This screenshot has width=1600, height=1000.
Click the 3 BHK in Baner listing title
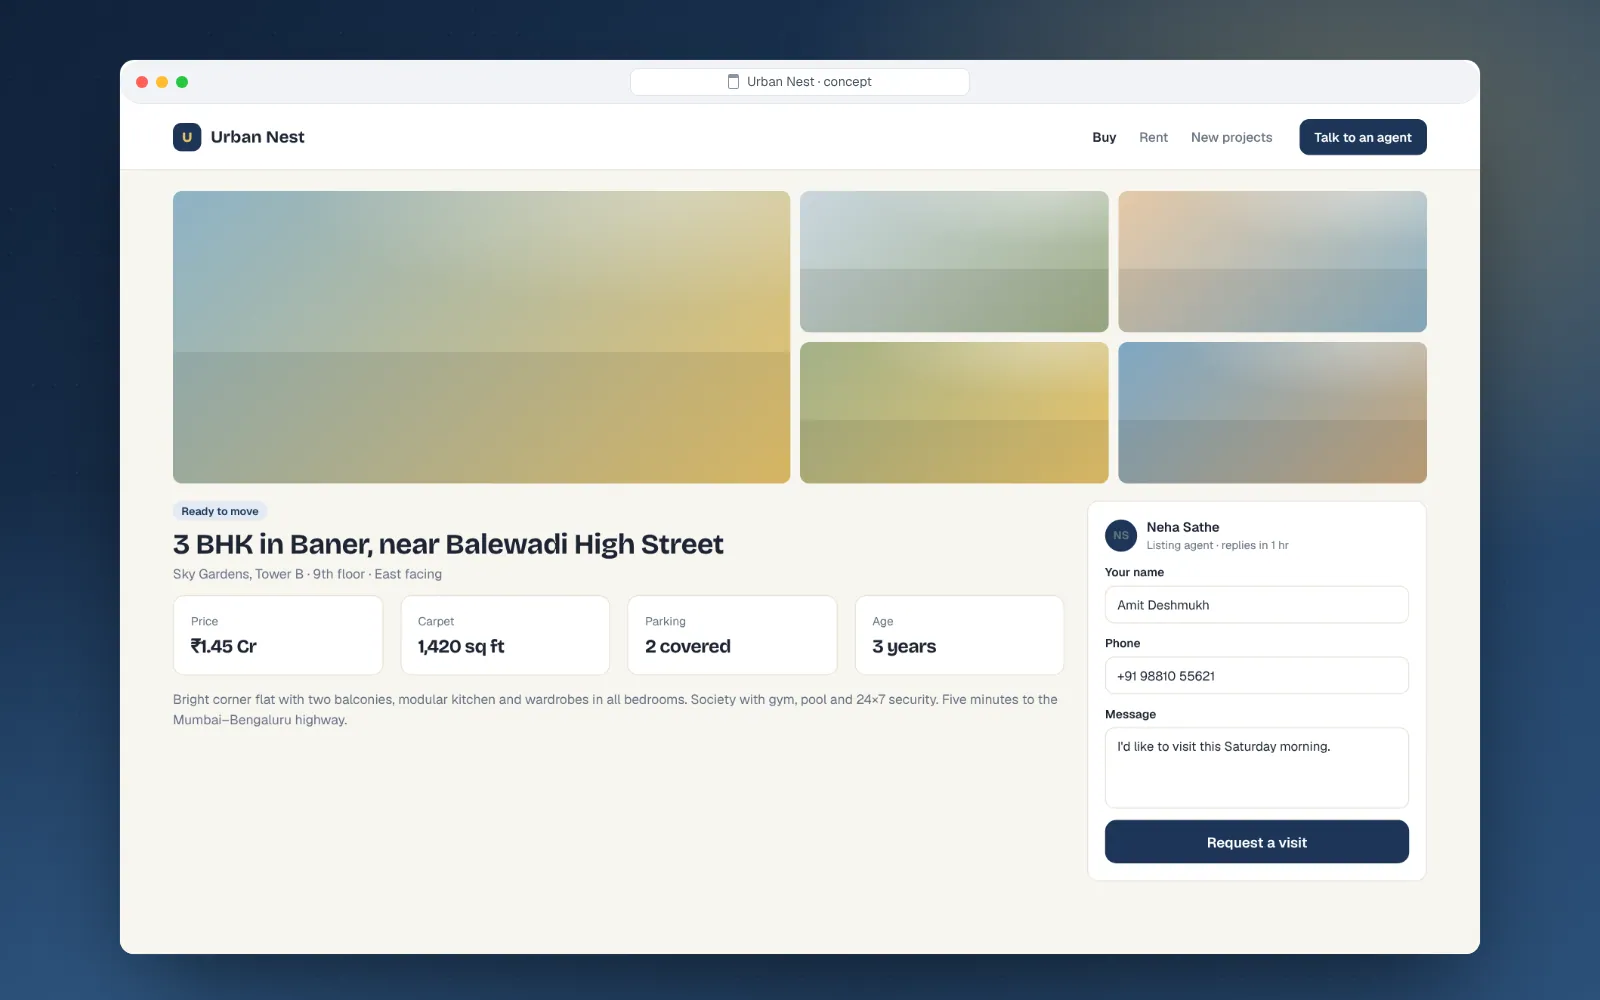point(448,544)
